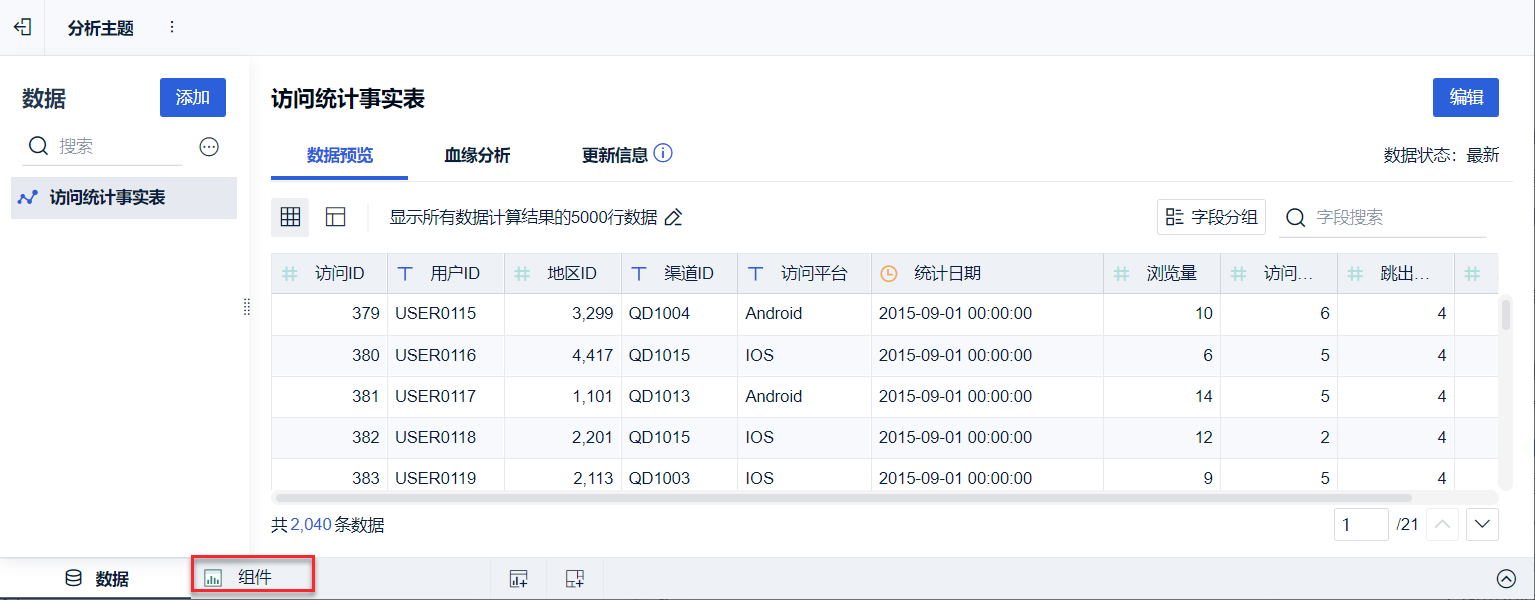Click the blue 编辑 button
1535x600 pixels.
tap(1465, 97)
